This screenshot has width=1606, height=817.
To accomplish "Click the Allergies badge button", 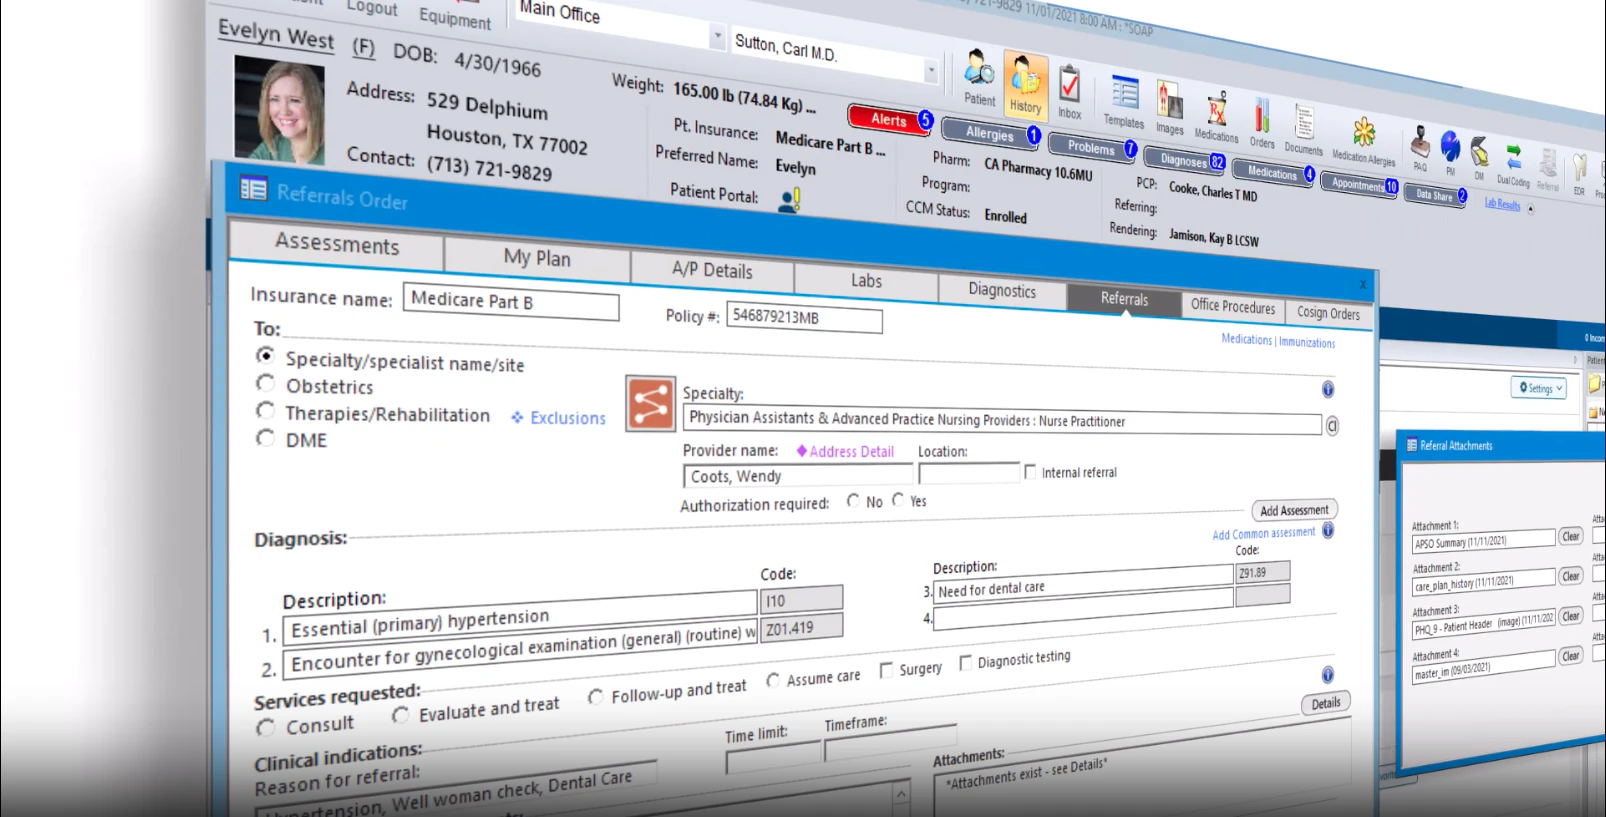I will 989,133.
